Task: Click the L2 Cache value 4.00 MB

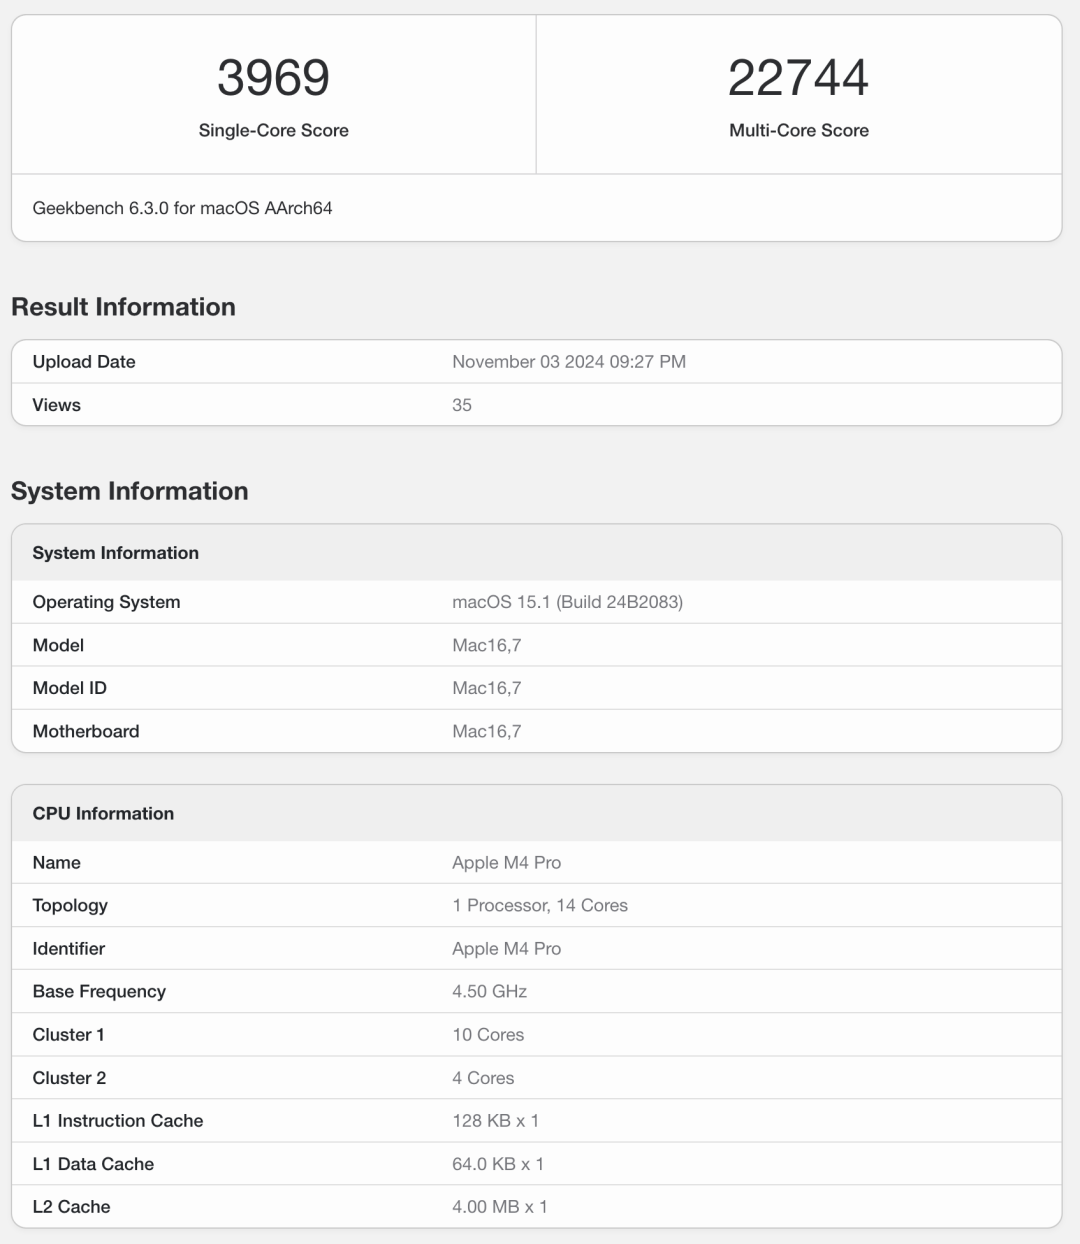Action: (x=499, y=1207)
